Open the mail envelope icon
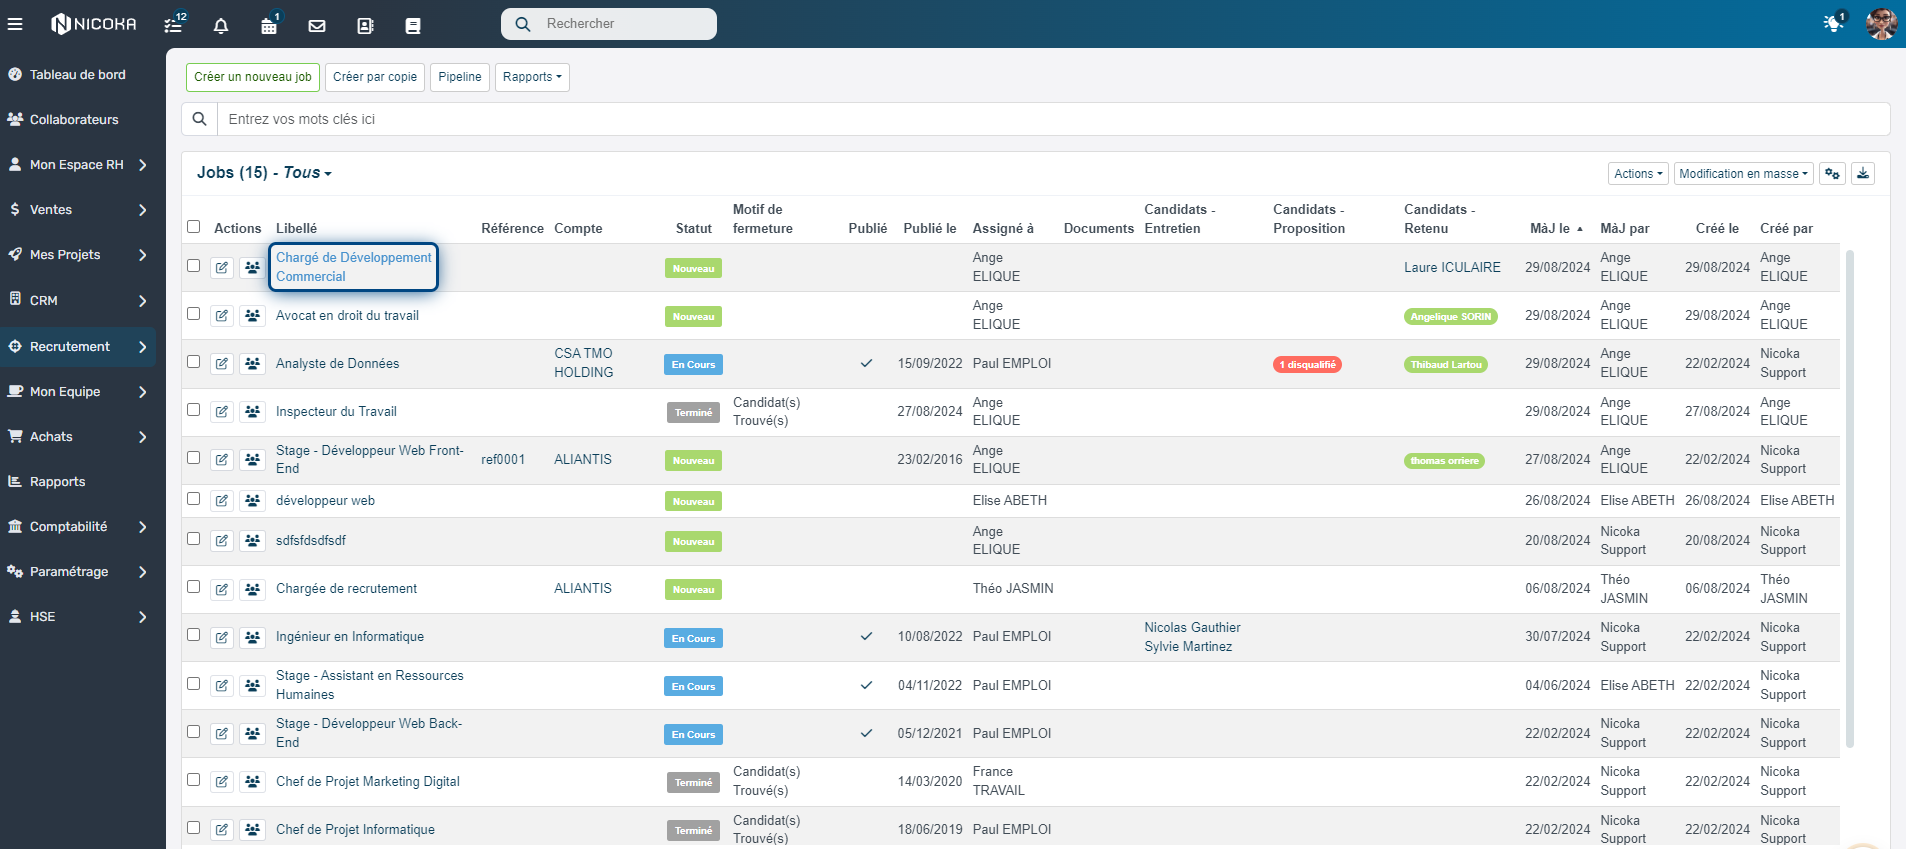Image resolution: width=1906 pixels, height=849 pixels. [317, 26]
